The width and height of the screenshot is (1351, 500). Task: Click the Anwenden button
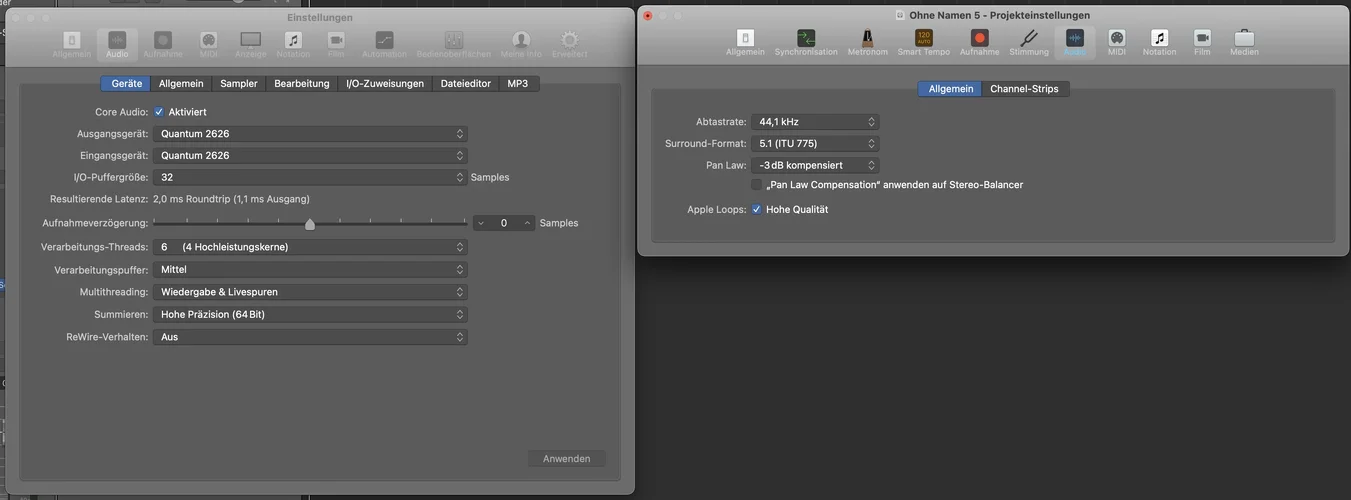pyautogui.click(x=566, y=459)
